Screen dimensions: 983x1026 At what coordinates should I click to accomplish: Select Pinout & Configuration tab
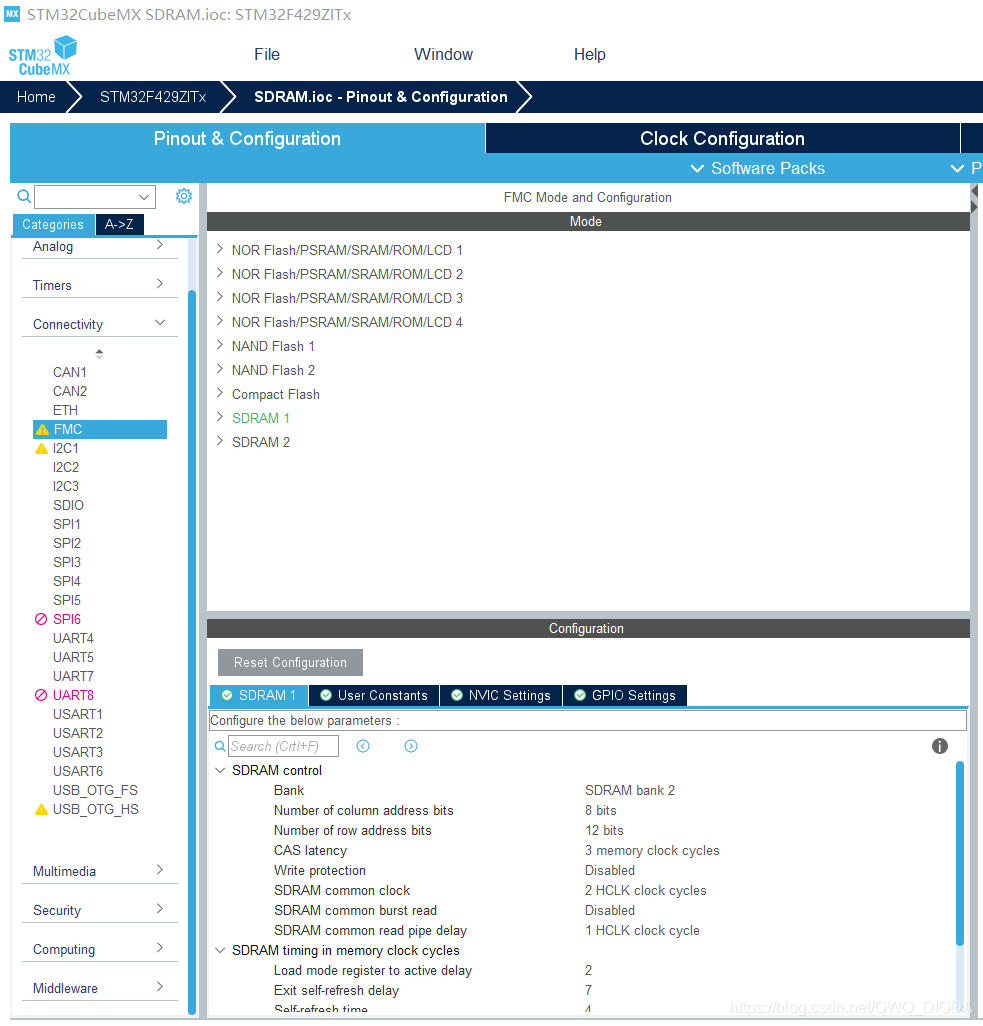pyautogui.click(x=247, y=138)
